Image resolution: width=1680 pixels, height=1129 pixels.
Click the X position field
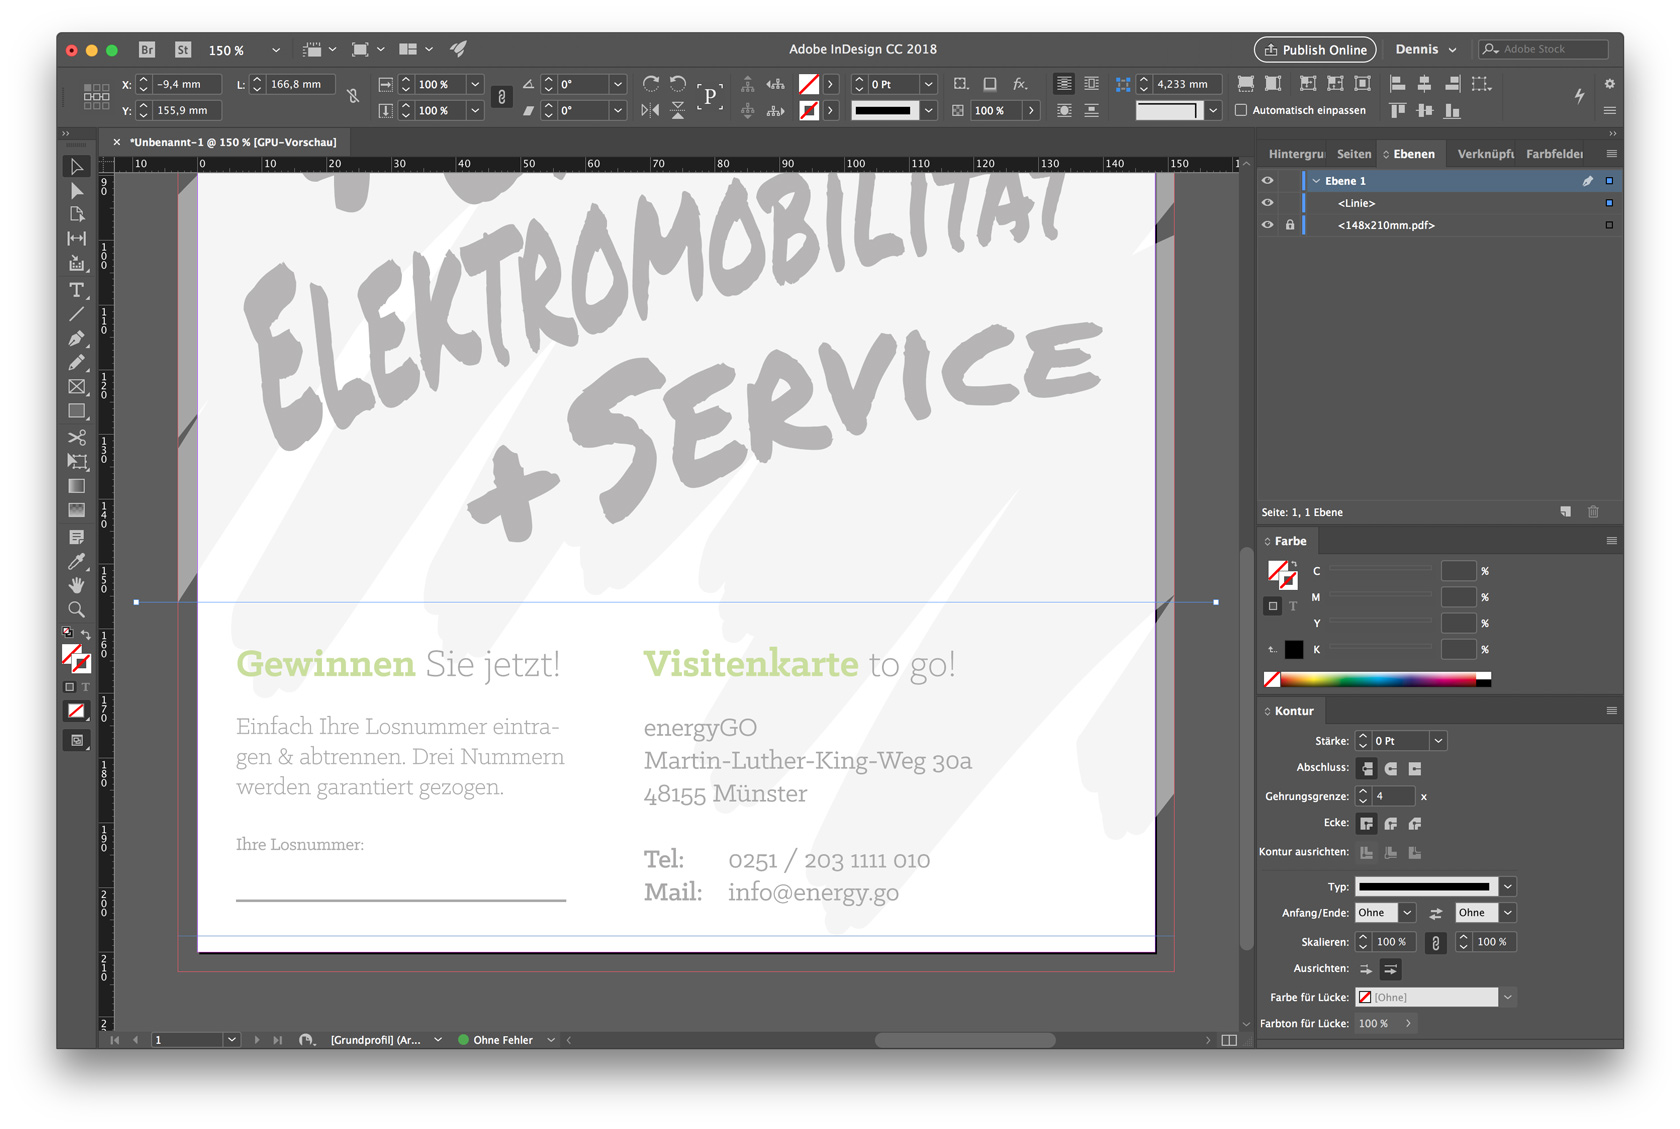[x=186, y=84]
